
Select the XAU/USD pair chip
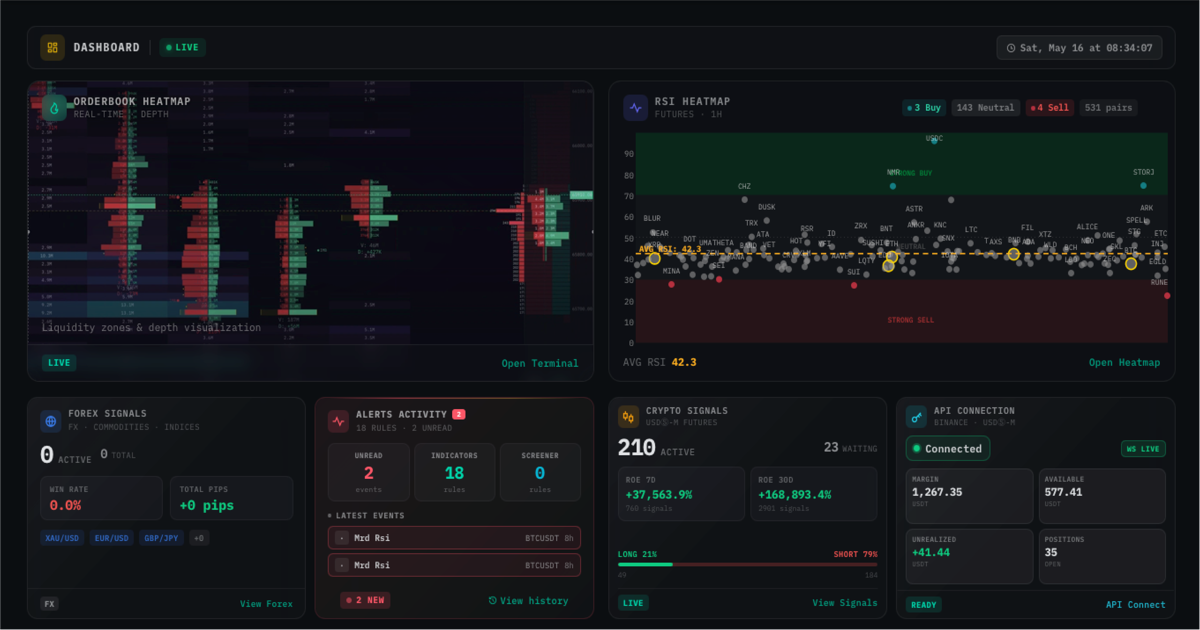coord(62,538)
